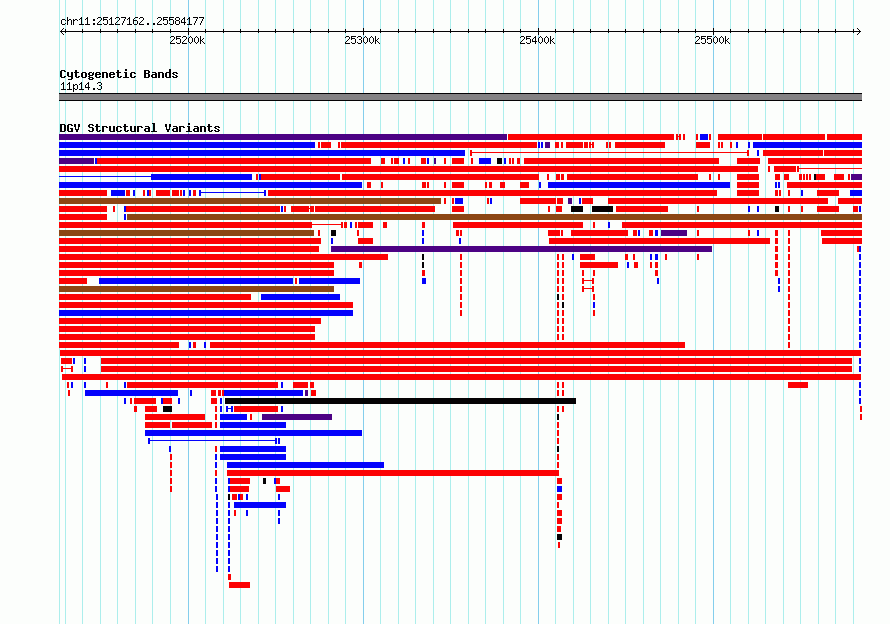890x624 pixels.
Task: Click the 25400k ruler label
Action: [537, 40]
